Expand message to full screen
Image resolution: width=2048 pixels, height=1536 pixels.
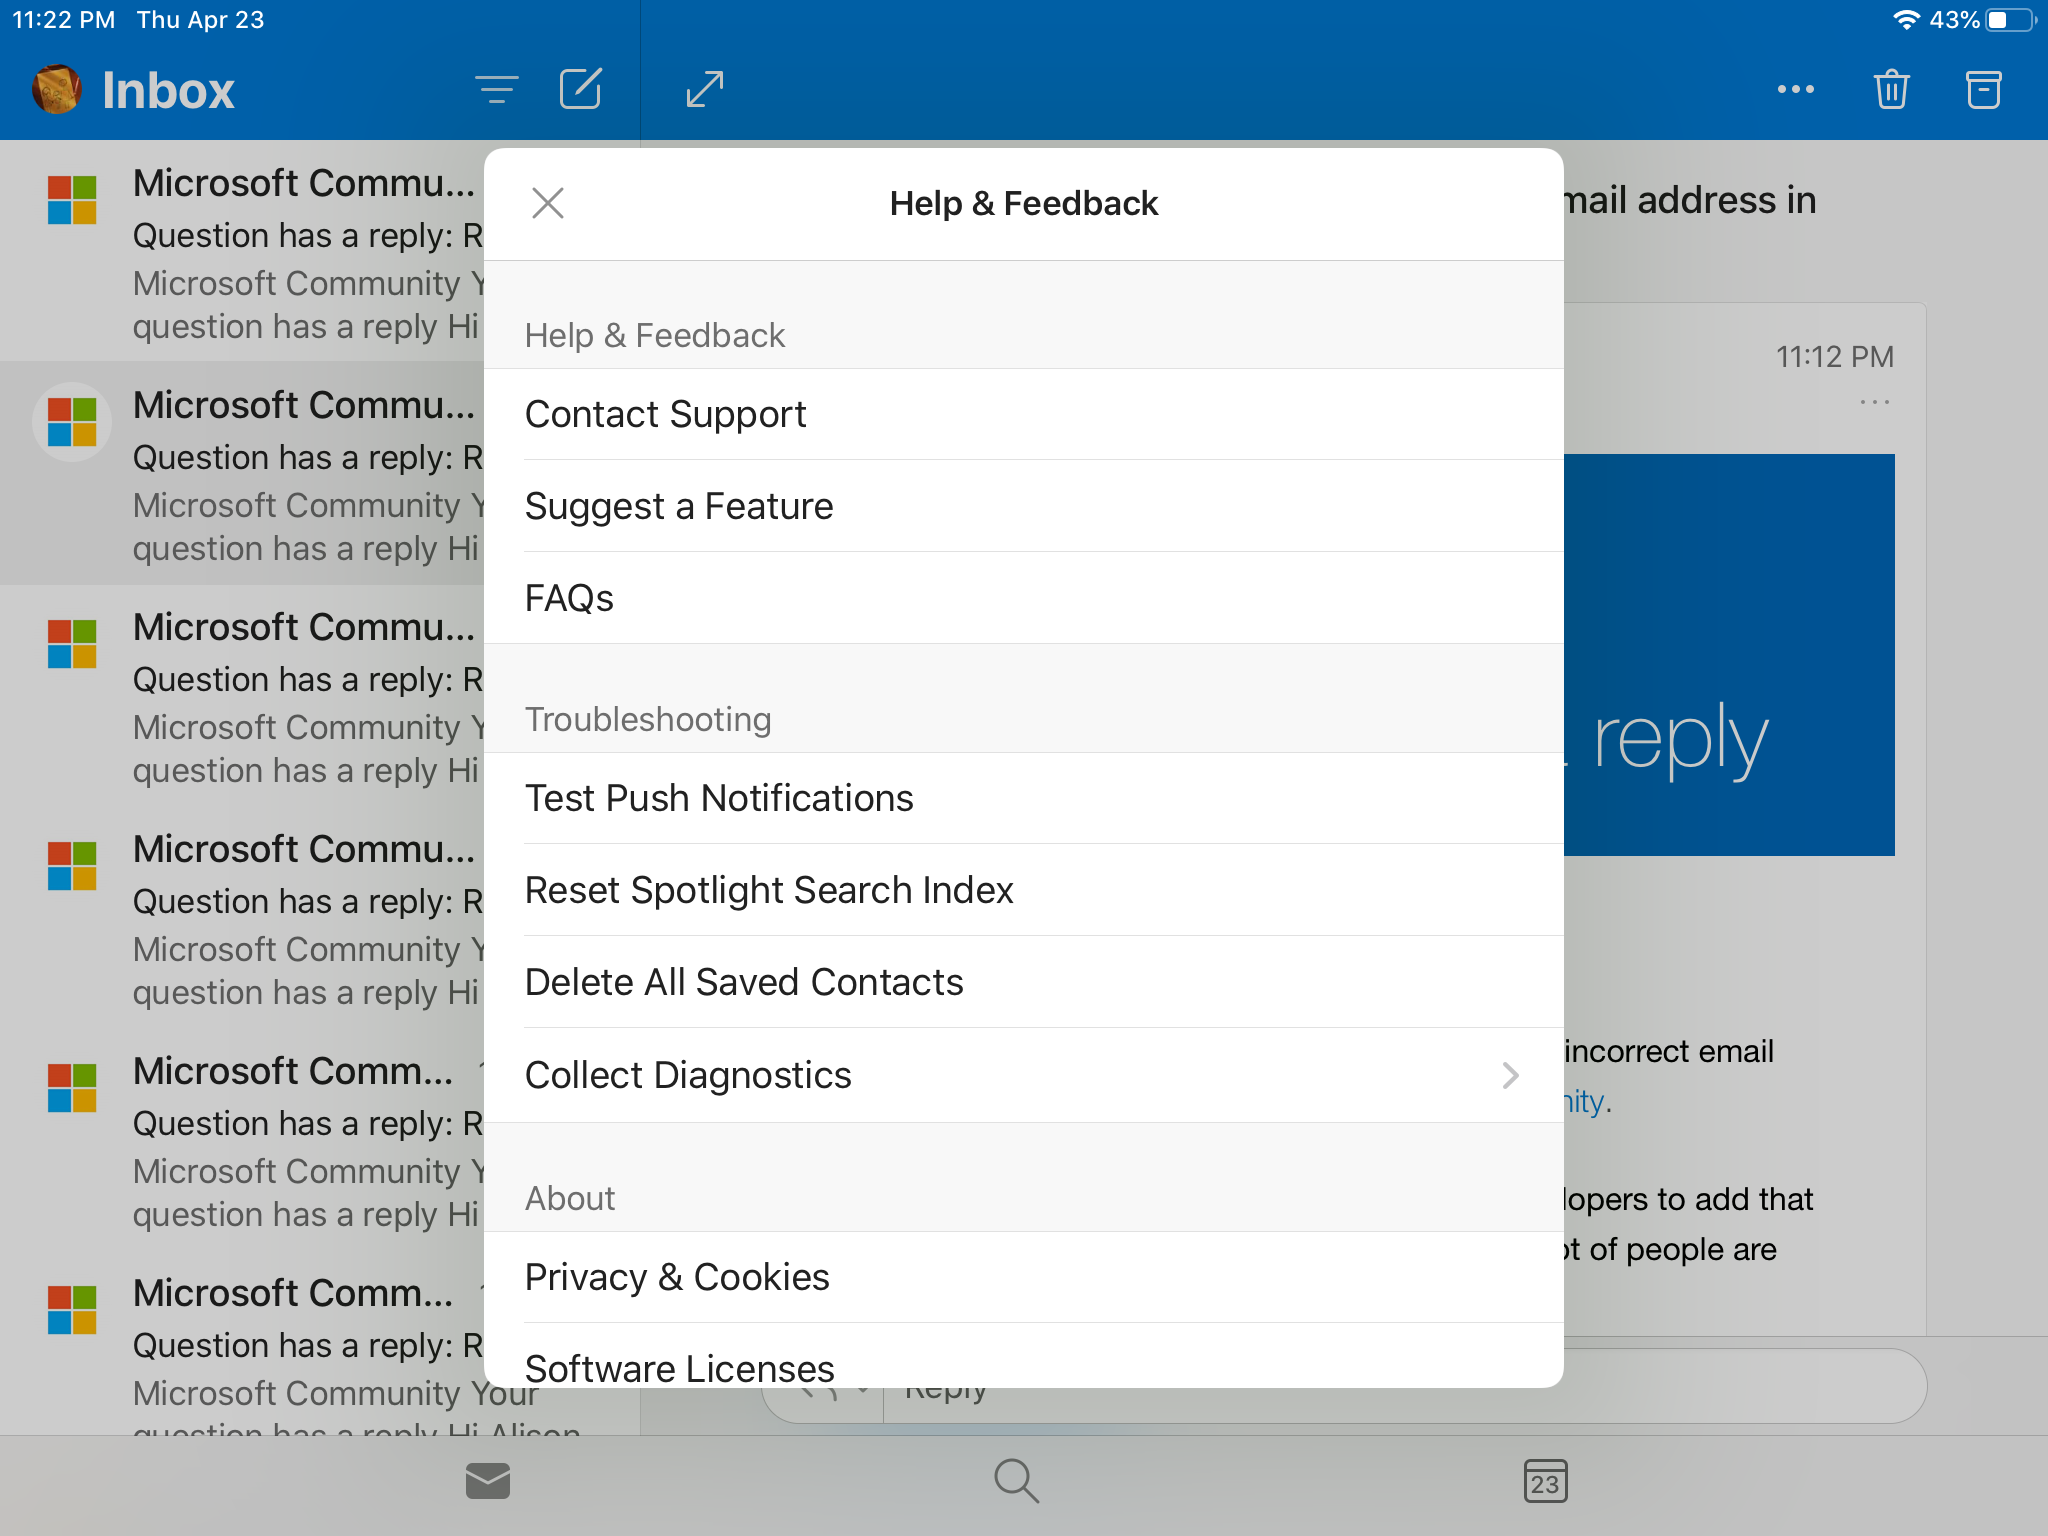(705, 89)
